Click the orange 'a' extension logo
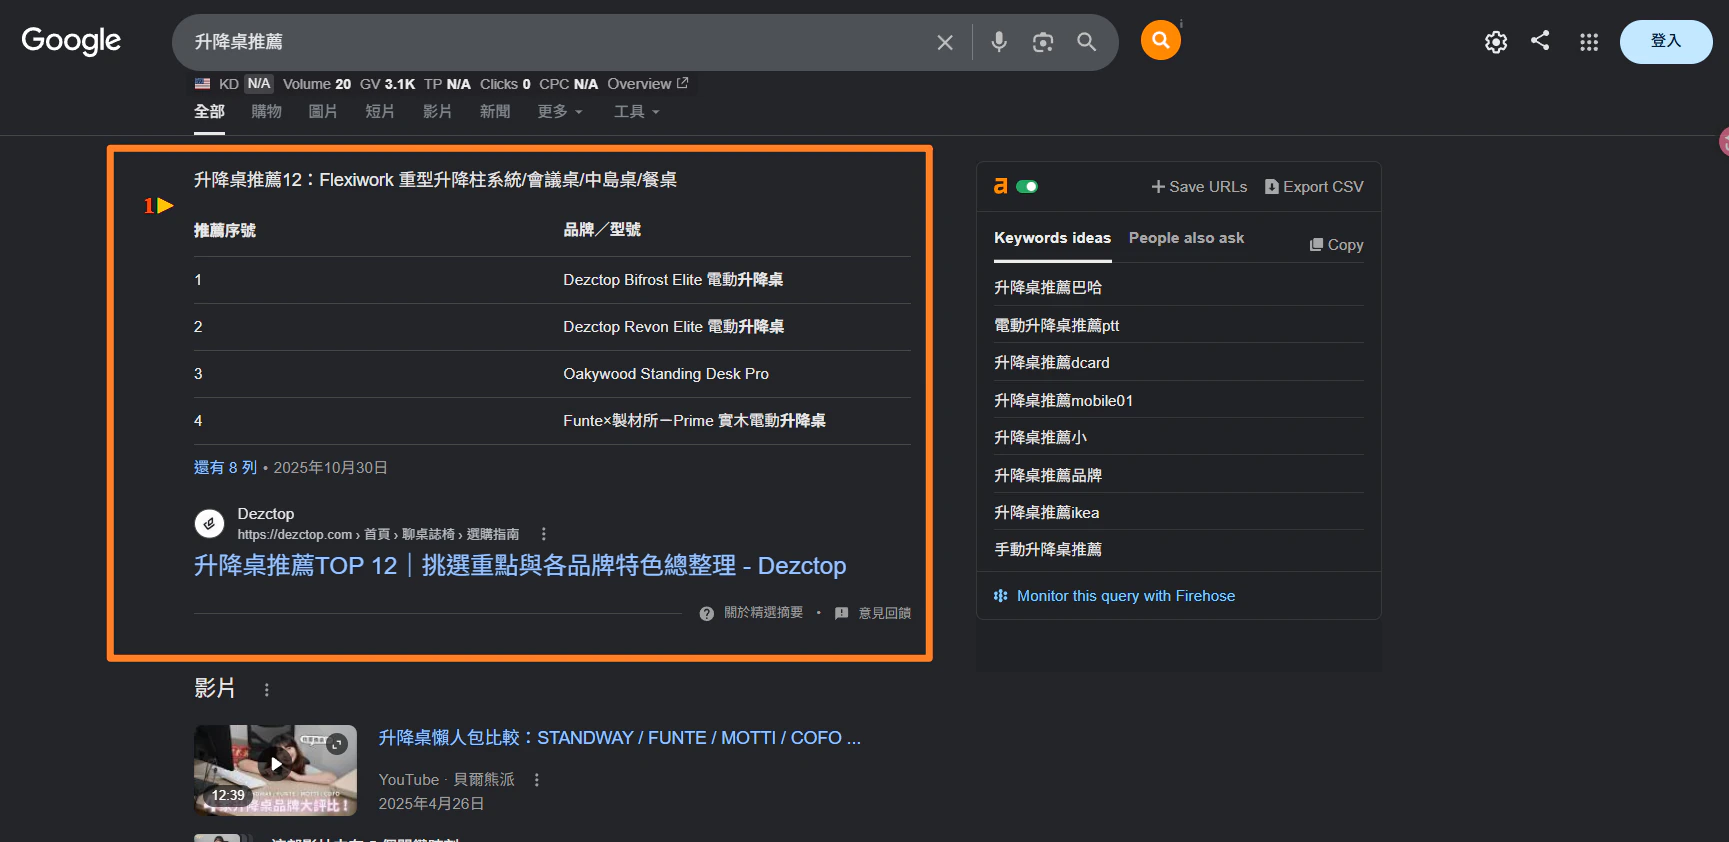The height and width of the screenshot is (842, 1729). point(1000,186)
